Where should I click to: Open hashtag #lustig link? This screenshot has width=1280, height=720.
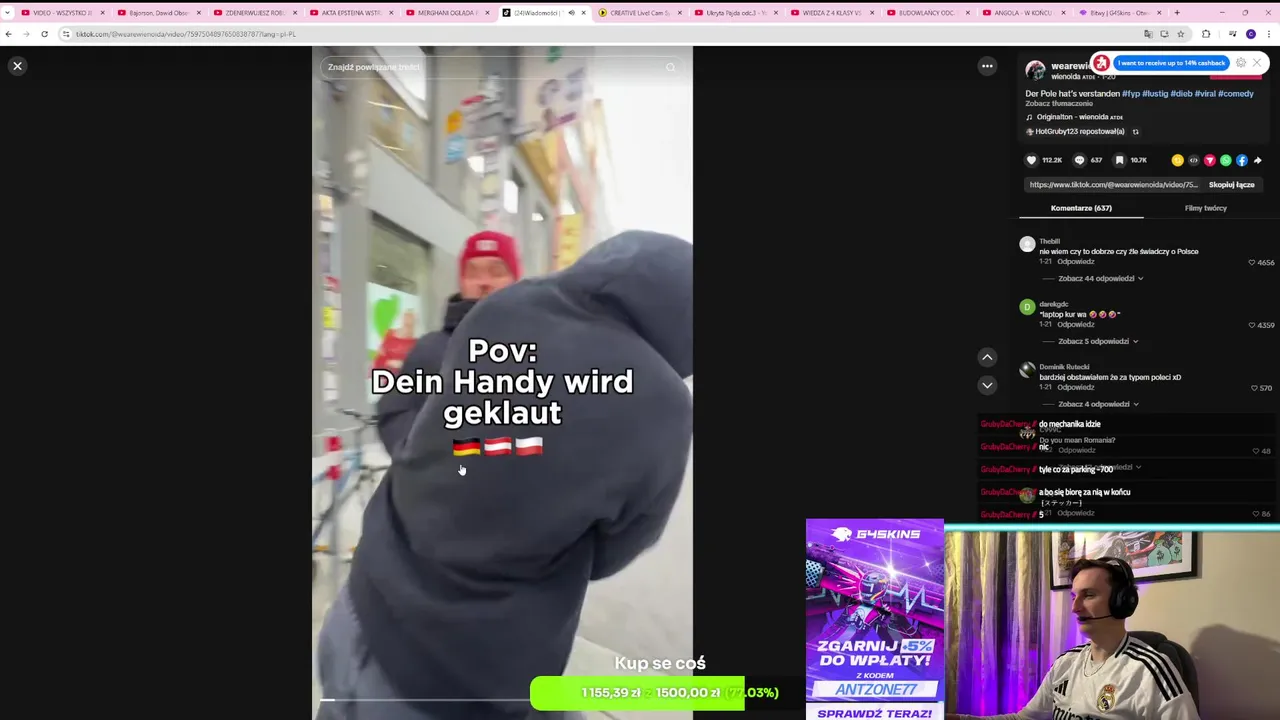coord(1155,94)
